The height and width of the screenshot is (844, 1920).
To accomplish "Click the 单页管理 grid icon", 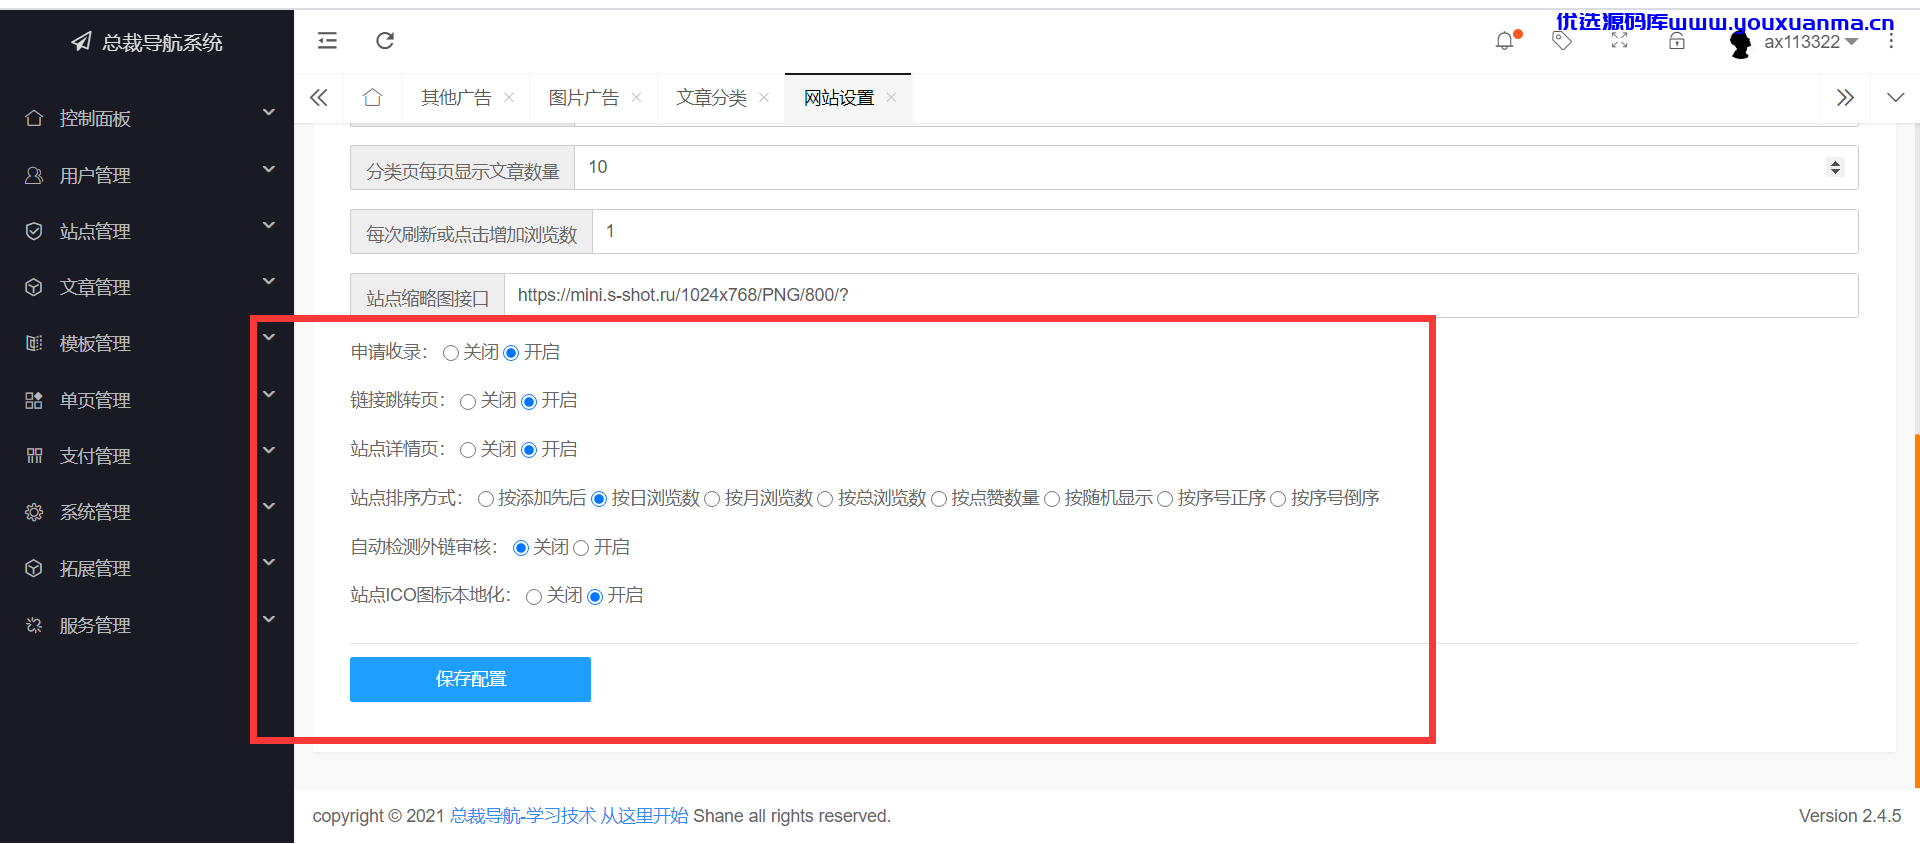I will [x=34, y=400].
